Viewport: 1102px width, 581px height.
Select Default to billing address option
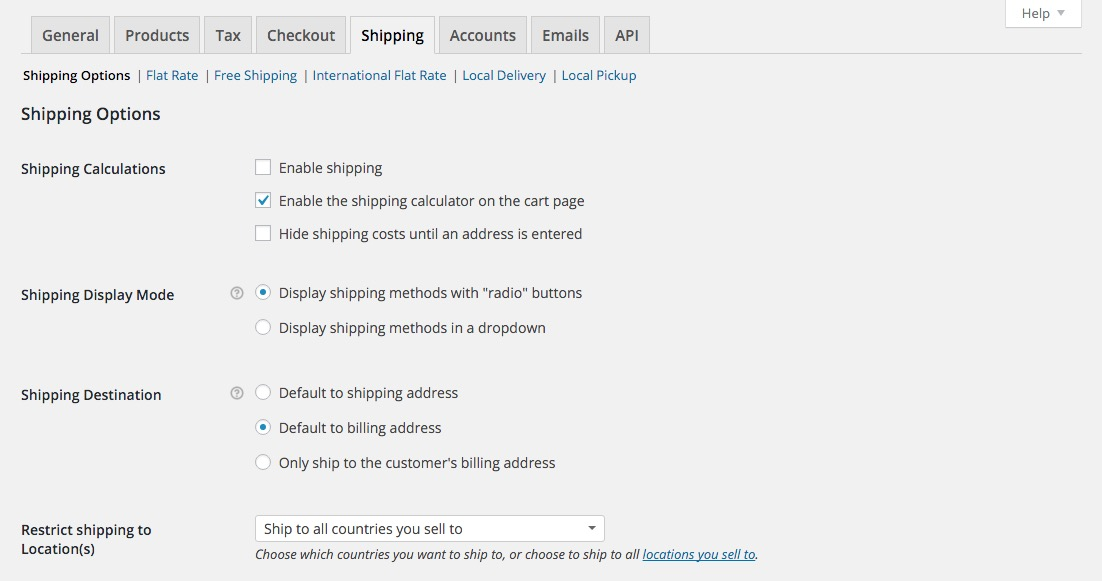point(263,428)
